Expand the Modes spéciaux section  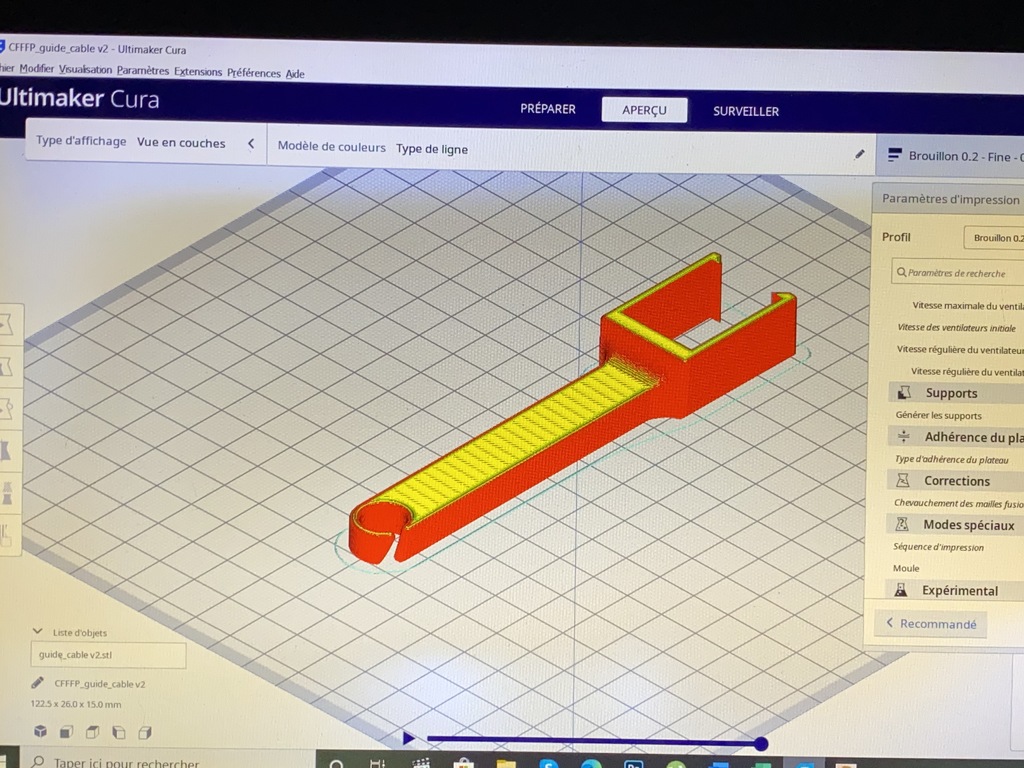[x=954, y=524]
